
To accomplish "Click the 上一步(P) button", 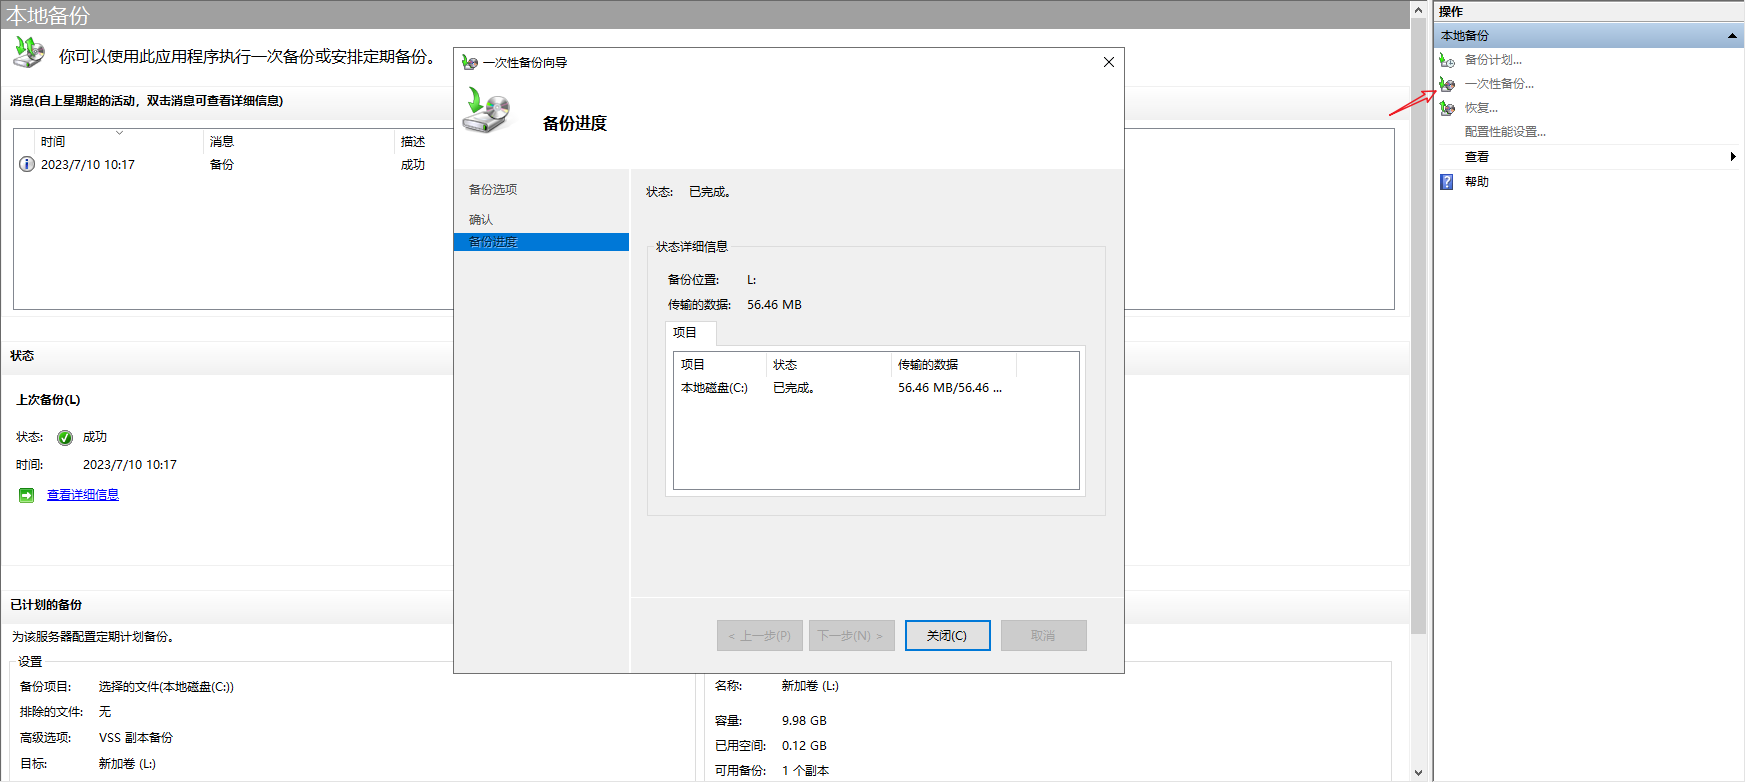I will (760, 636).
